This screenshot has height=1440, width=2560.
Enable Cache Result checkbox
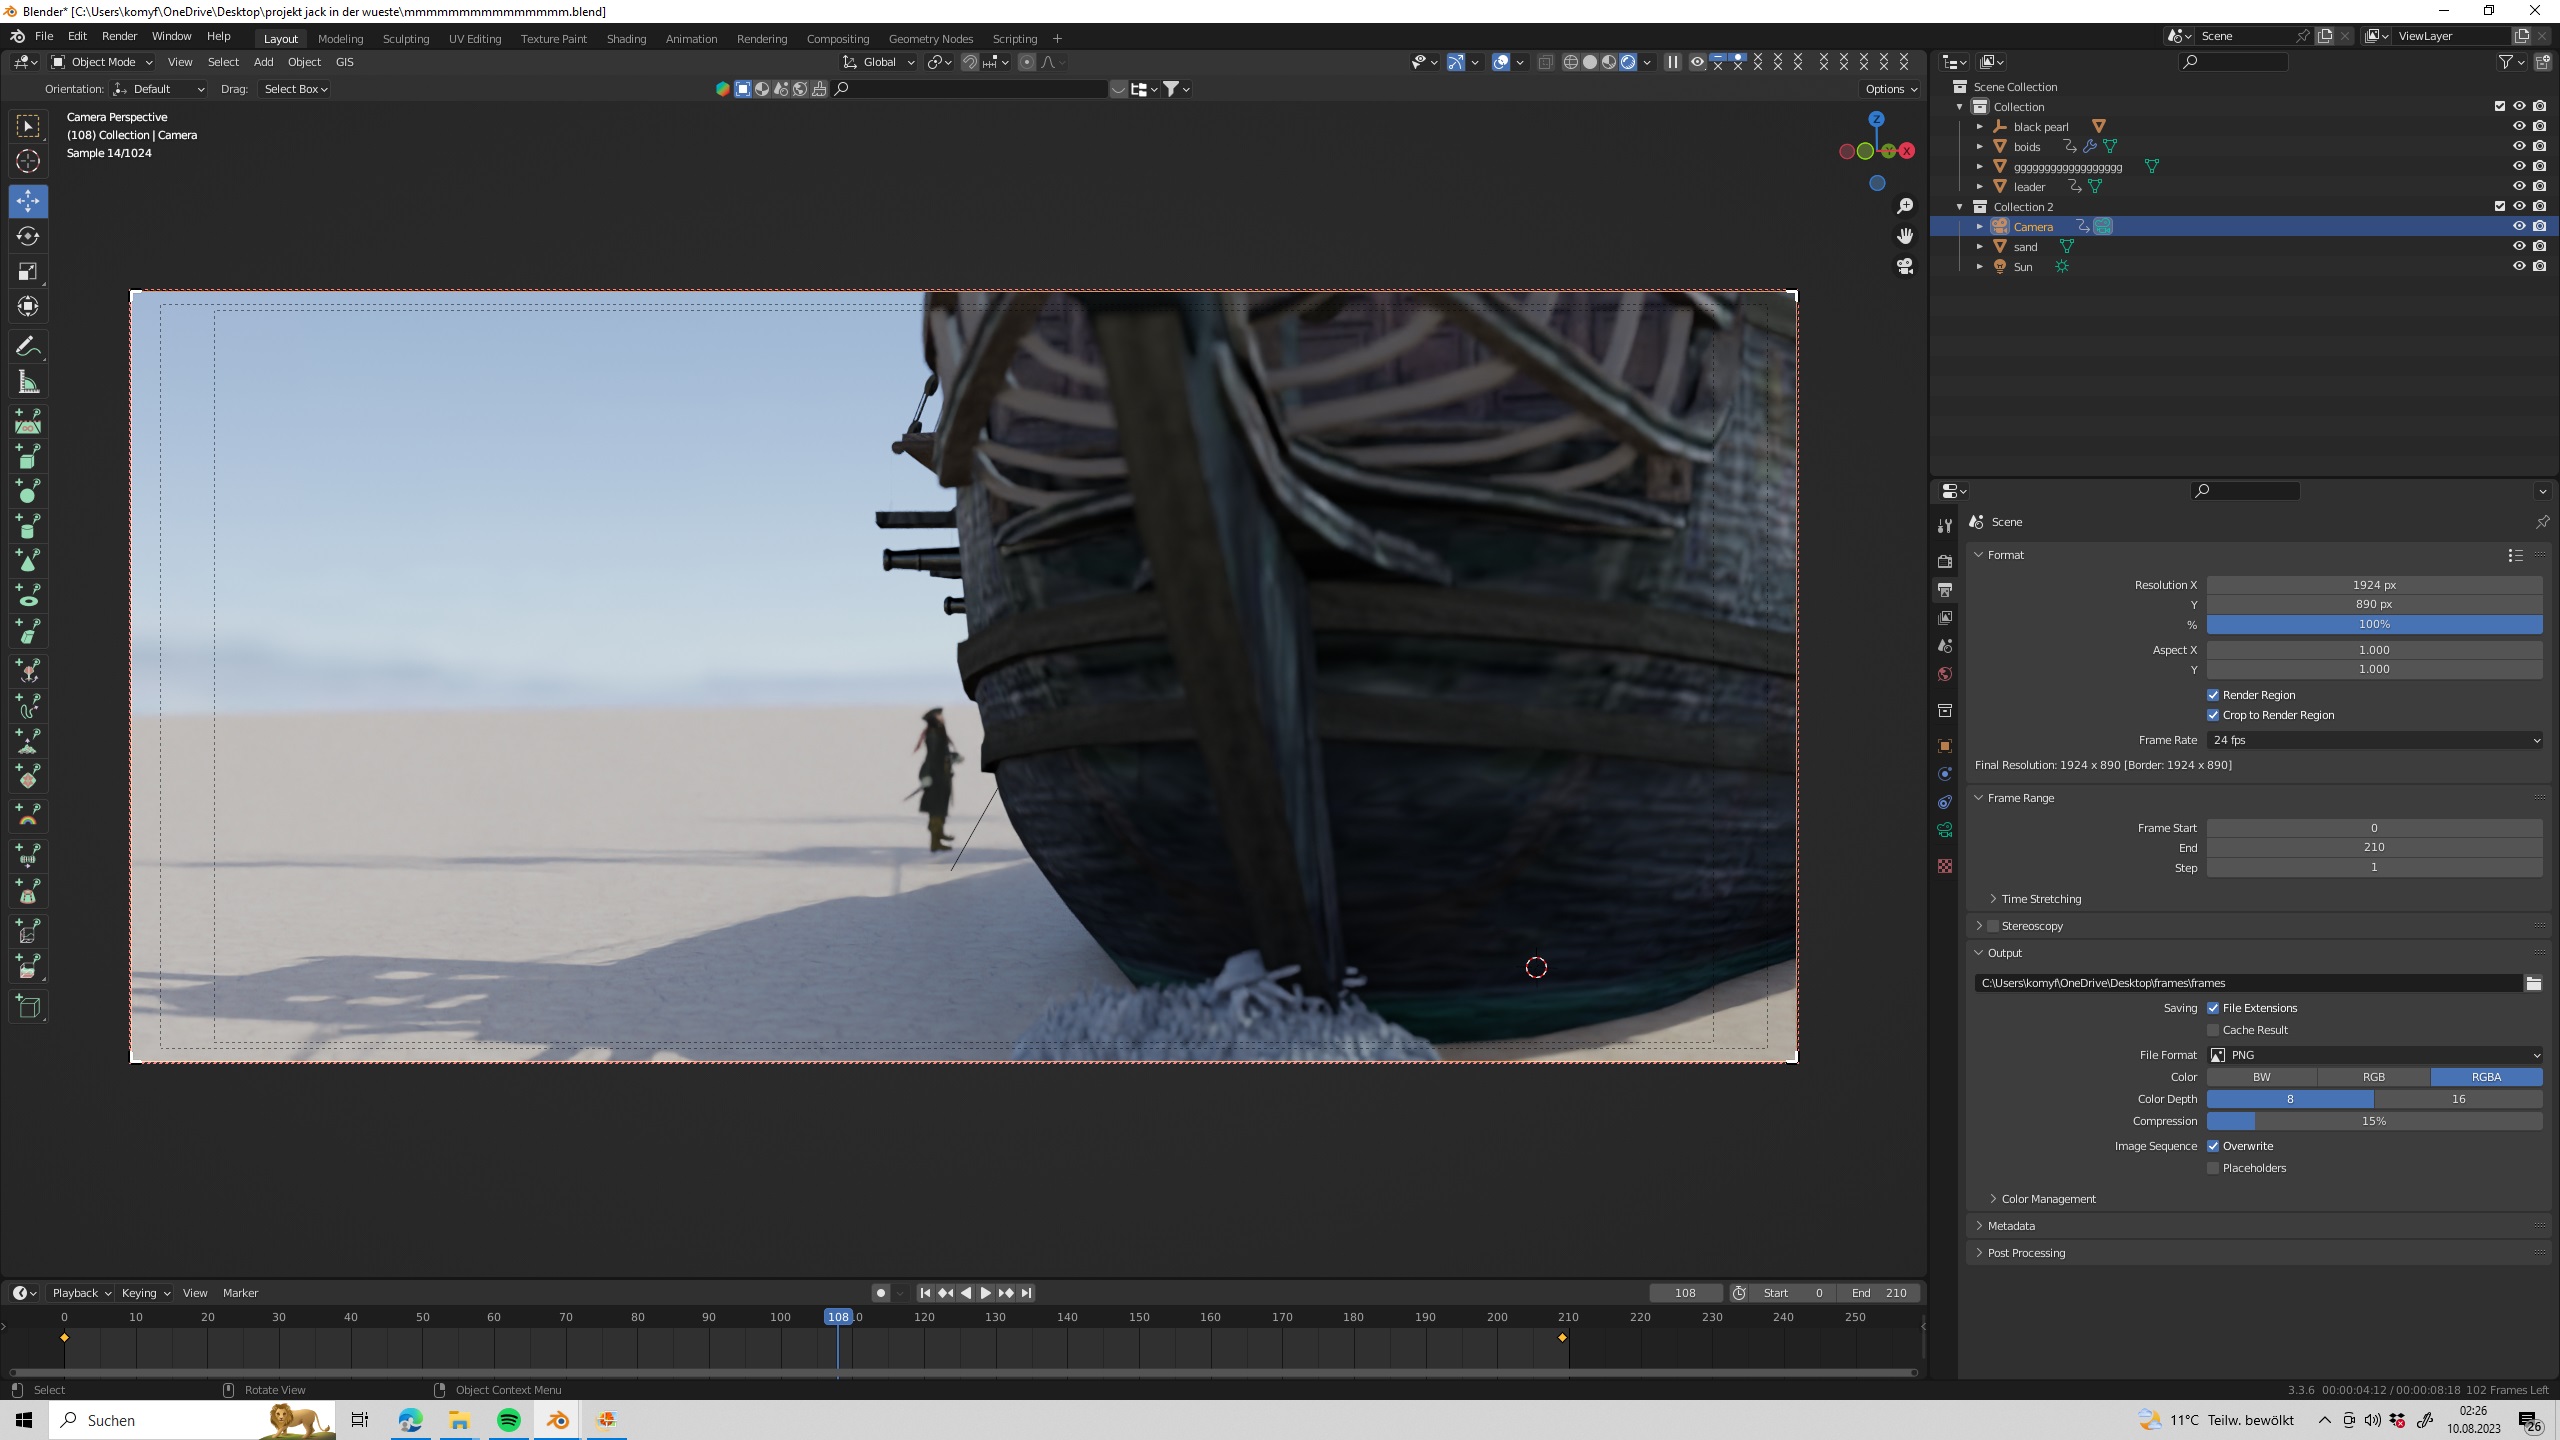point(2213,1030)
